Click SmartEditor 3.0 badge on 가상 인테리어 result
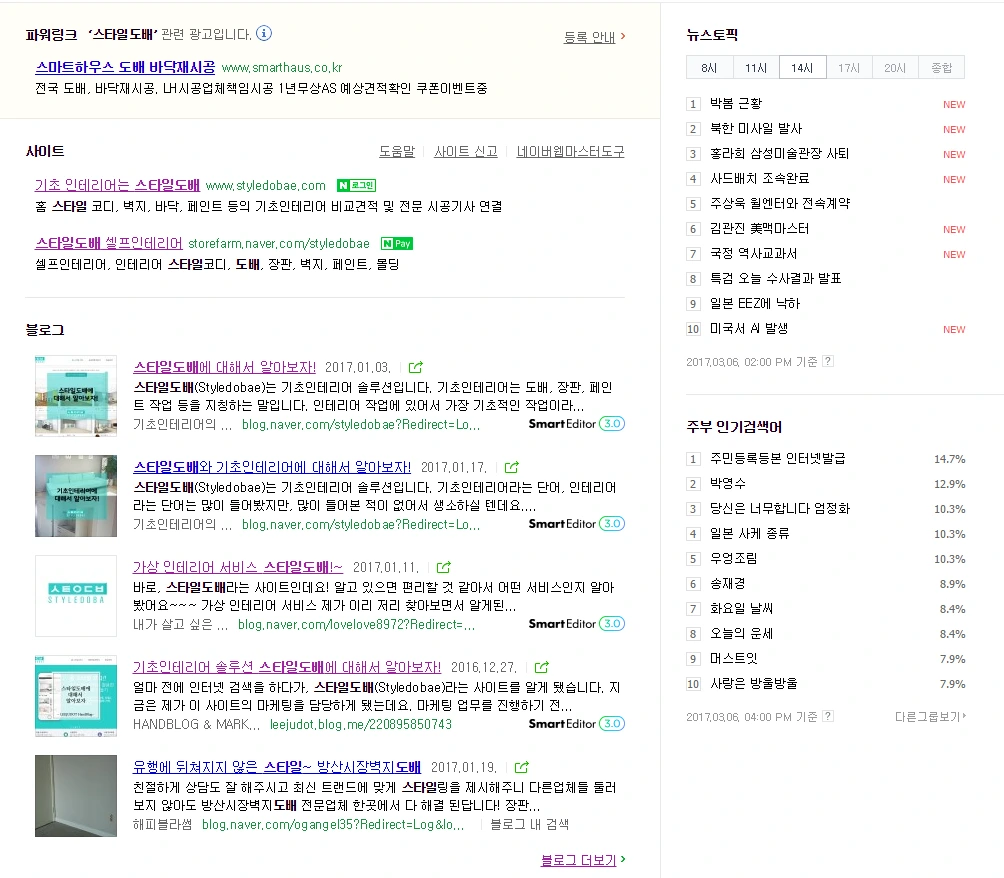This screenshot has width=1004, height=878. click(x=576, y=624)
